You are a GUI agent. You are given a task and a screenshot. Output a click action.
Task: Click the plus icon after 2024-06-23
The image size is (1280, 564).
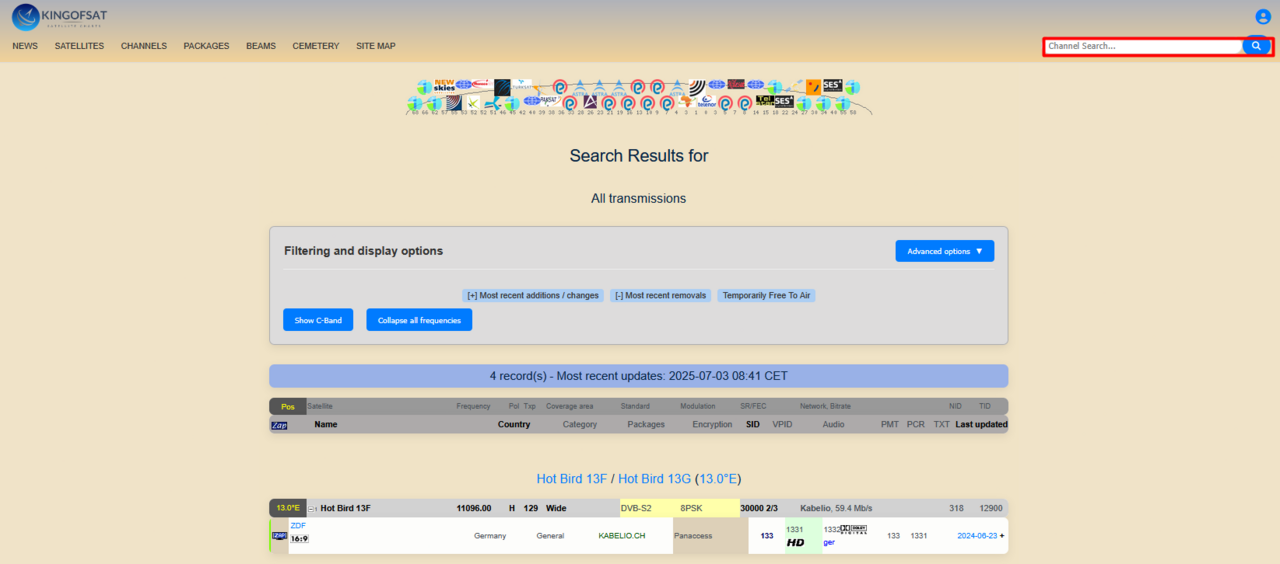click(x=1002, y=536)
